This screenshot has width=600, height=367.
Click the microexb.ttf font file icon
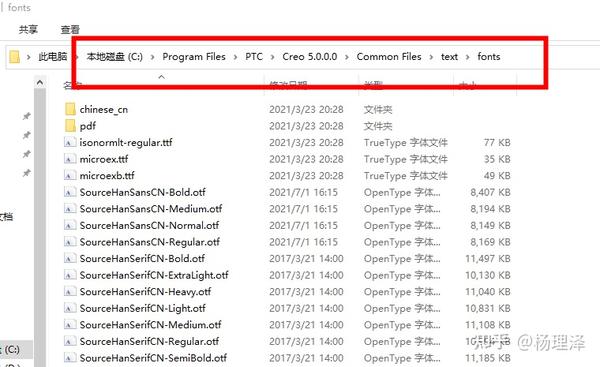(x=69, y=176)
